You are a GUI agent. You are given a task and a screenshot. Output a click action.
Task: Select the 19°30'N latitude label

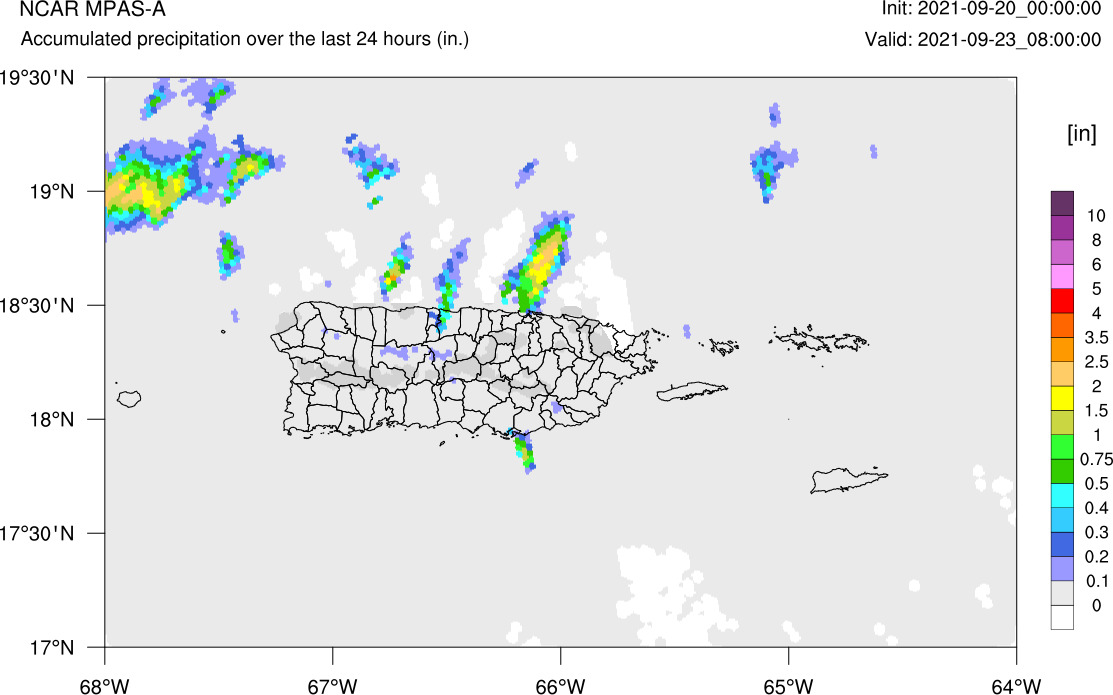tap(37, 77)
